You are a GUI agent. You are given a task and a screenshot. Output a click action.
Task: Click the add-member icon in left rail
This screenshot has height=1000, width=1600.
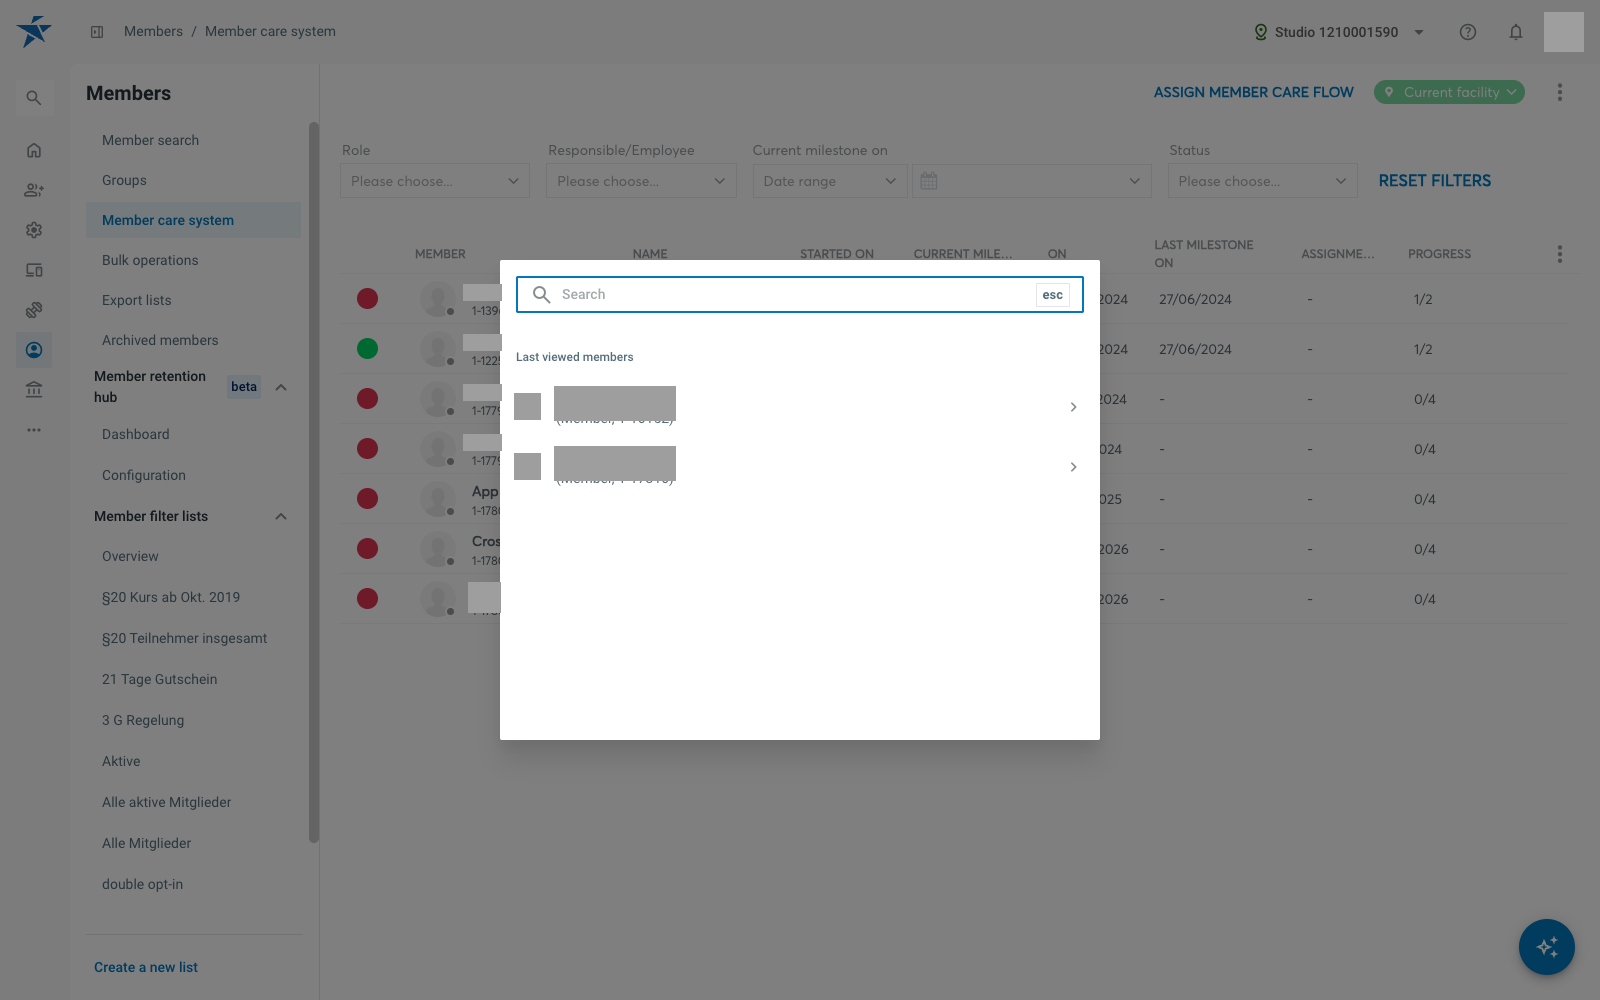pyautogui.click(x=34, y=190)
